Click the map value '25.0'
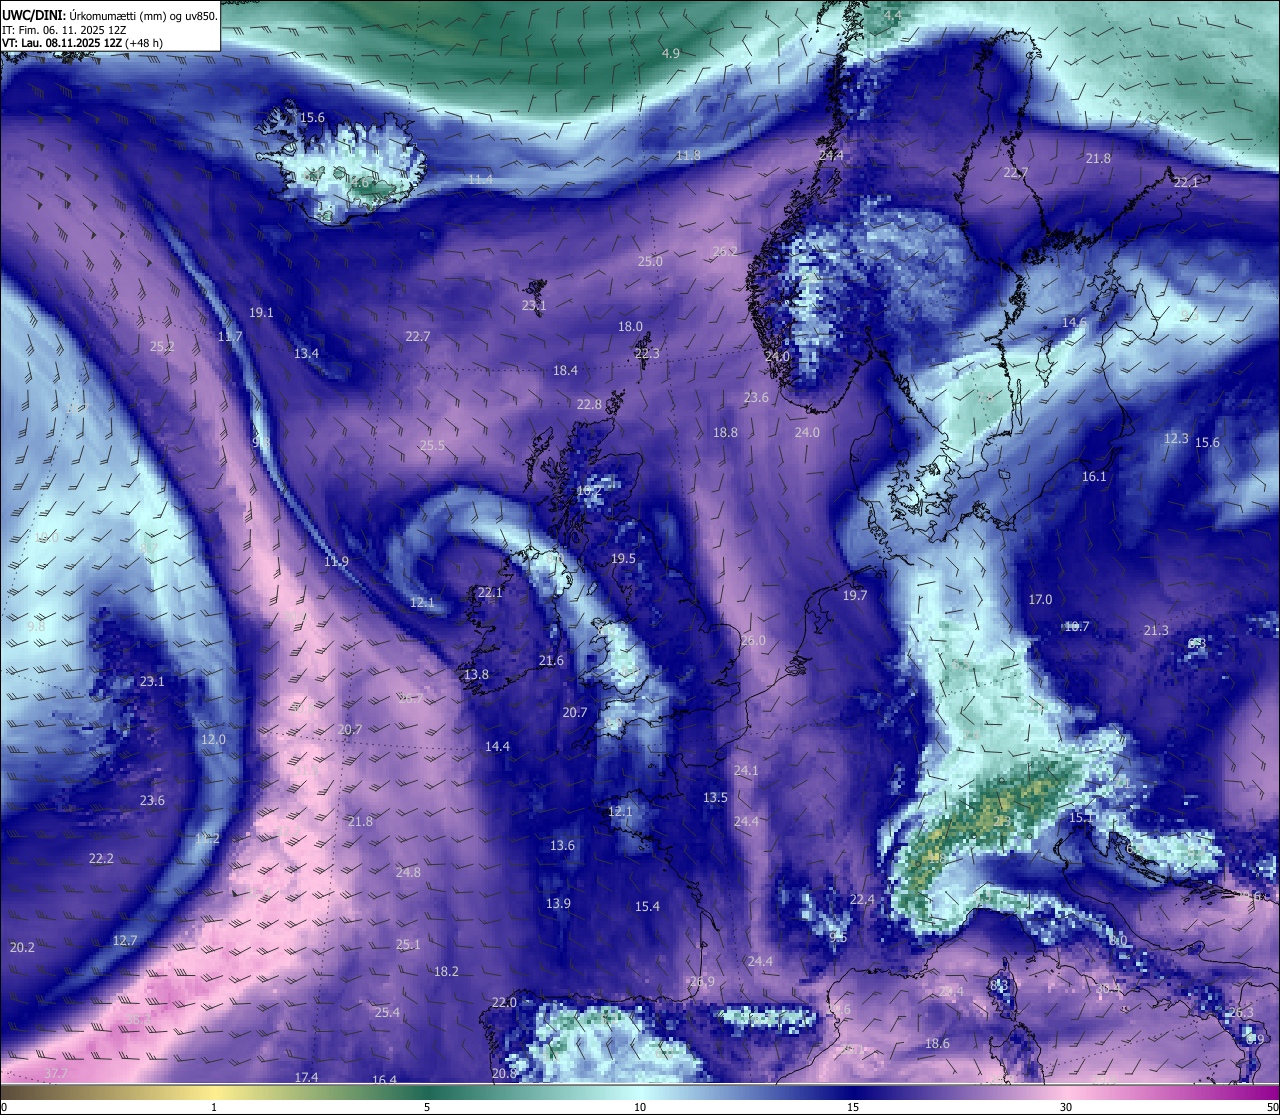1280x1115 pixels. pos(650,261)
